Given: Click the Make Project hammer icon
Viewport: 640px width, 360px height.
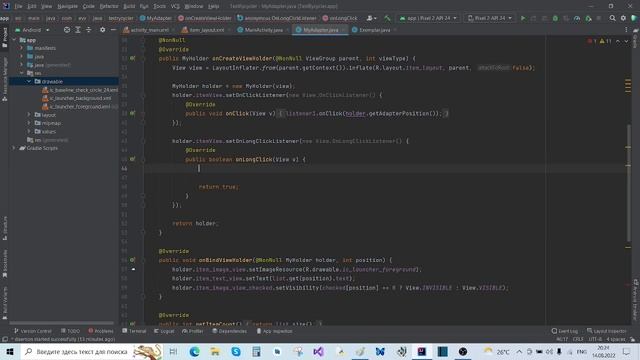Looking at the screenshot, I should (x=387, y=18).
